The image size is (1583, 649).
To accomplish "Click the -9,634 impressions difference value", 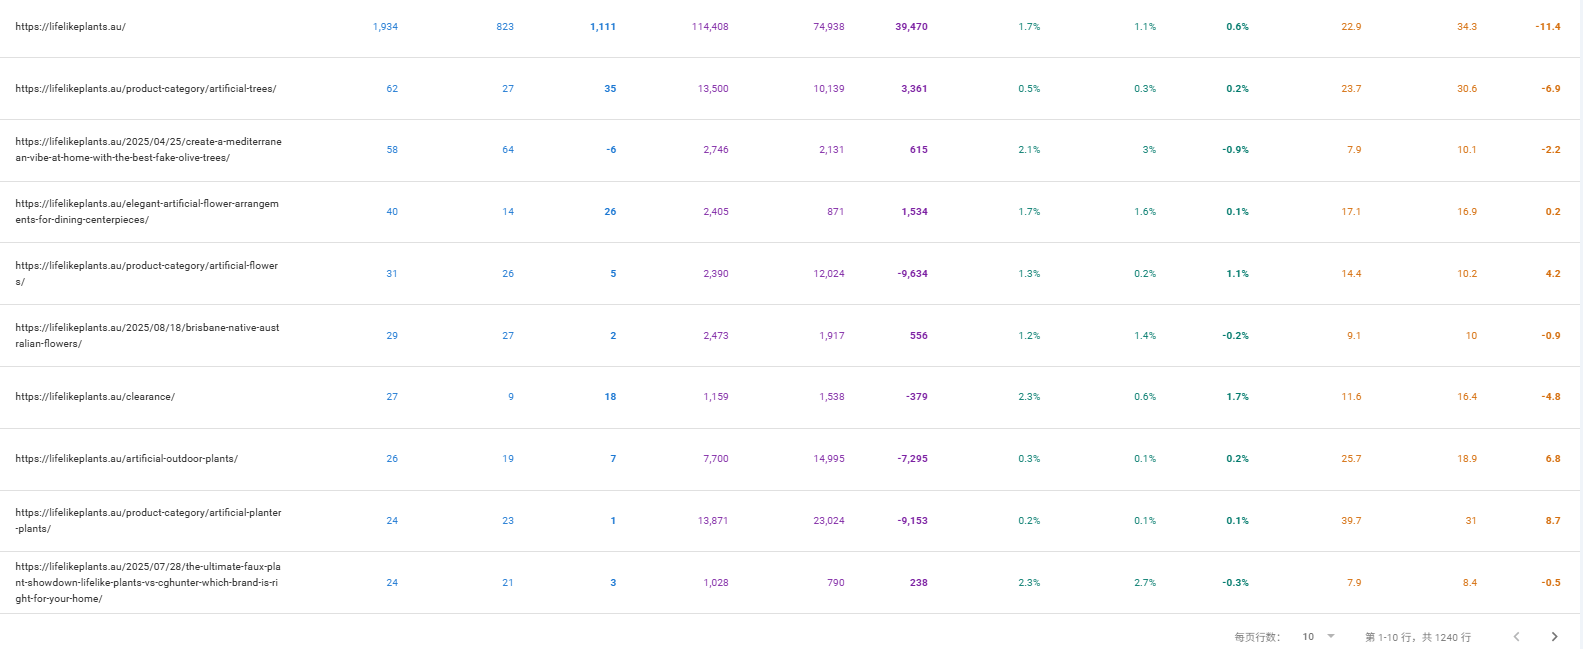I will tap(912, 274).
